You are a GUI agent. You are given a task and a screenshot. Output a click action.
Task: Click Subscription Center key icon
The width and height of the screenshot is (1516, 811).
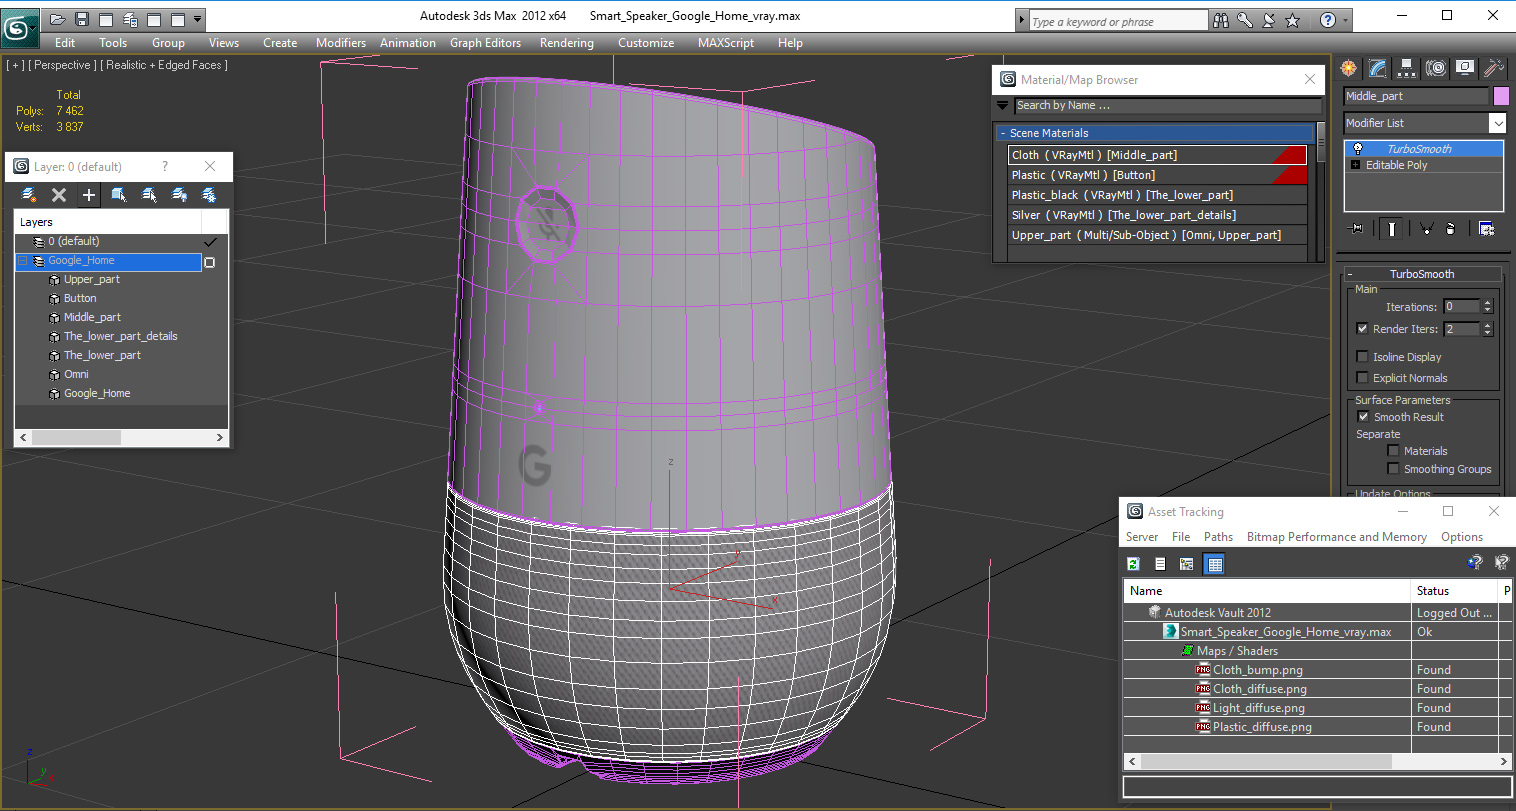(x=1245, y=20)
